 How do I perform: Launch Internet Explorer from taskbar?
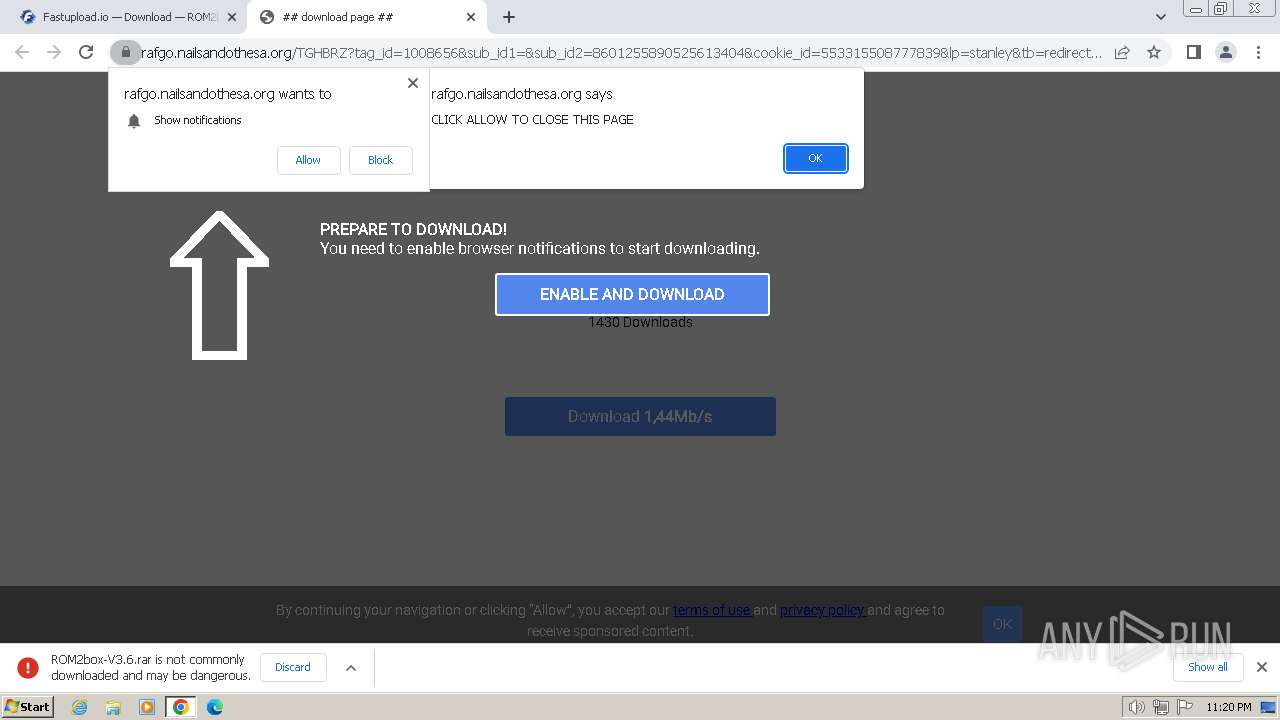pyautogui.click(x=79, y=707)
